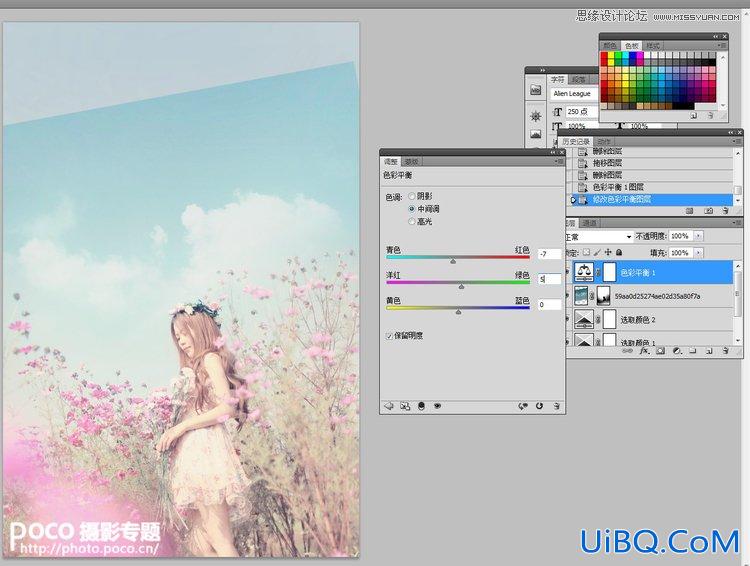The width and height of the screenshot is (750, 566).
Task: Click the 青色–红色 (cyan–red) slider handle
Action: tap(453, 261)
